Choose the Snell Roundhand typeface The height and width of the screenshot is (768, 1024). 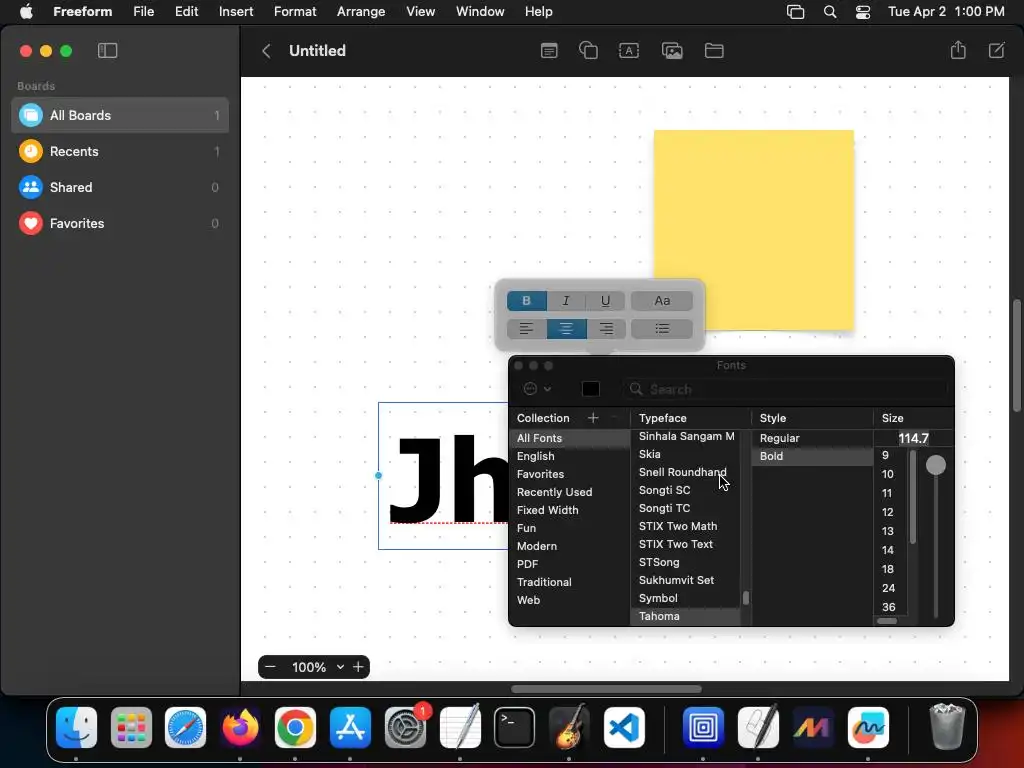pos(682,472)
